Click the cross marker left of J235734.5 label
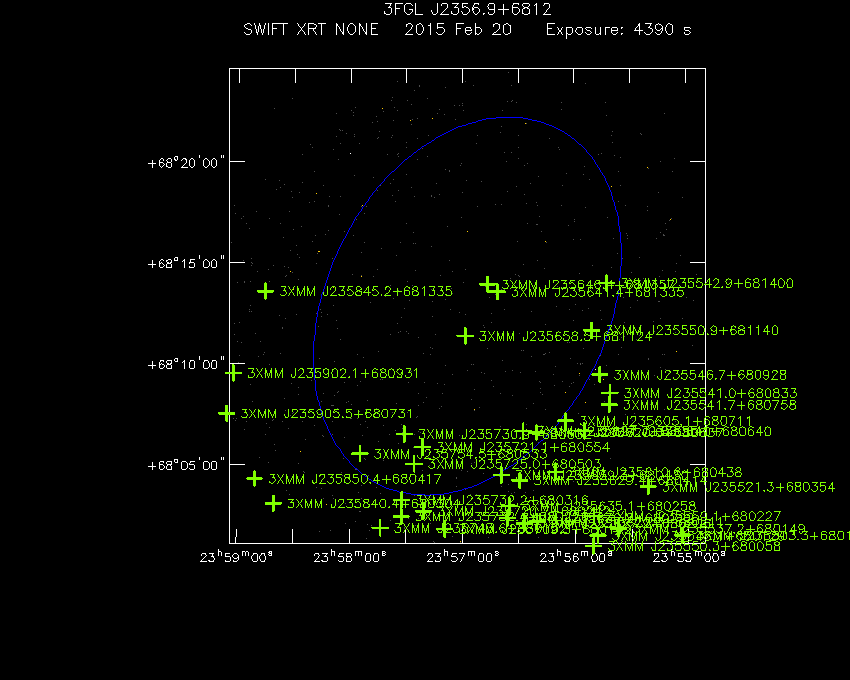This screenshot has height=680, width=850. 359,454
